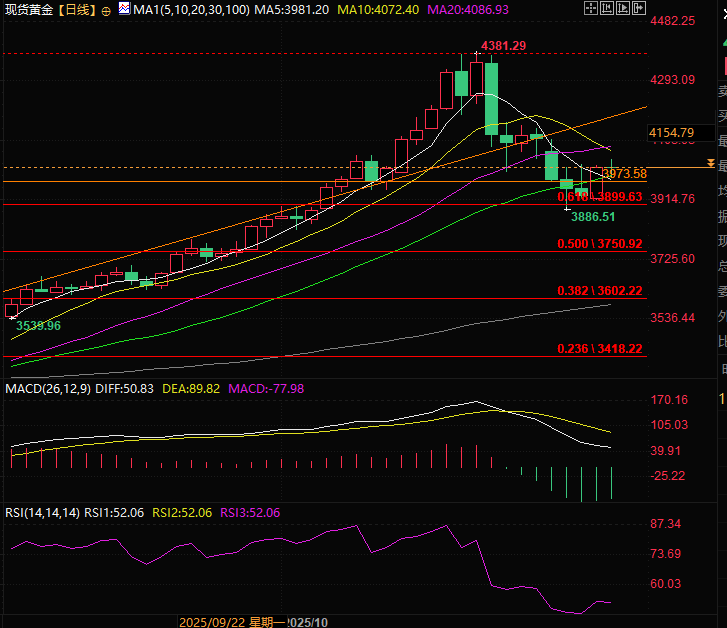Open MA1(5,10,20,30,100) indicator settings

(191, 10)
